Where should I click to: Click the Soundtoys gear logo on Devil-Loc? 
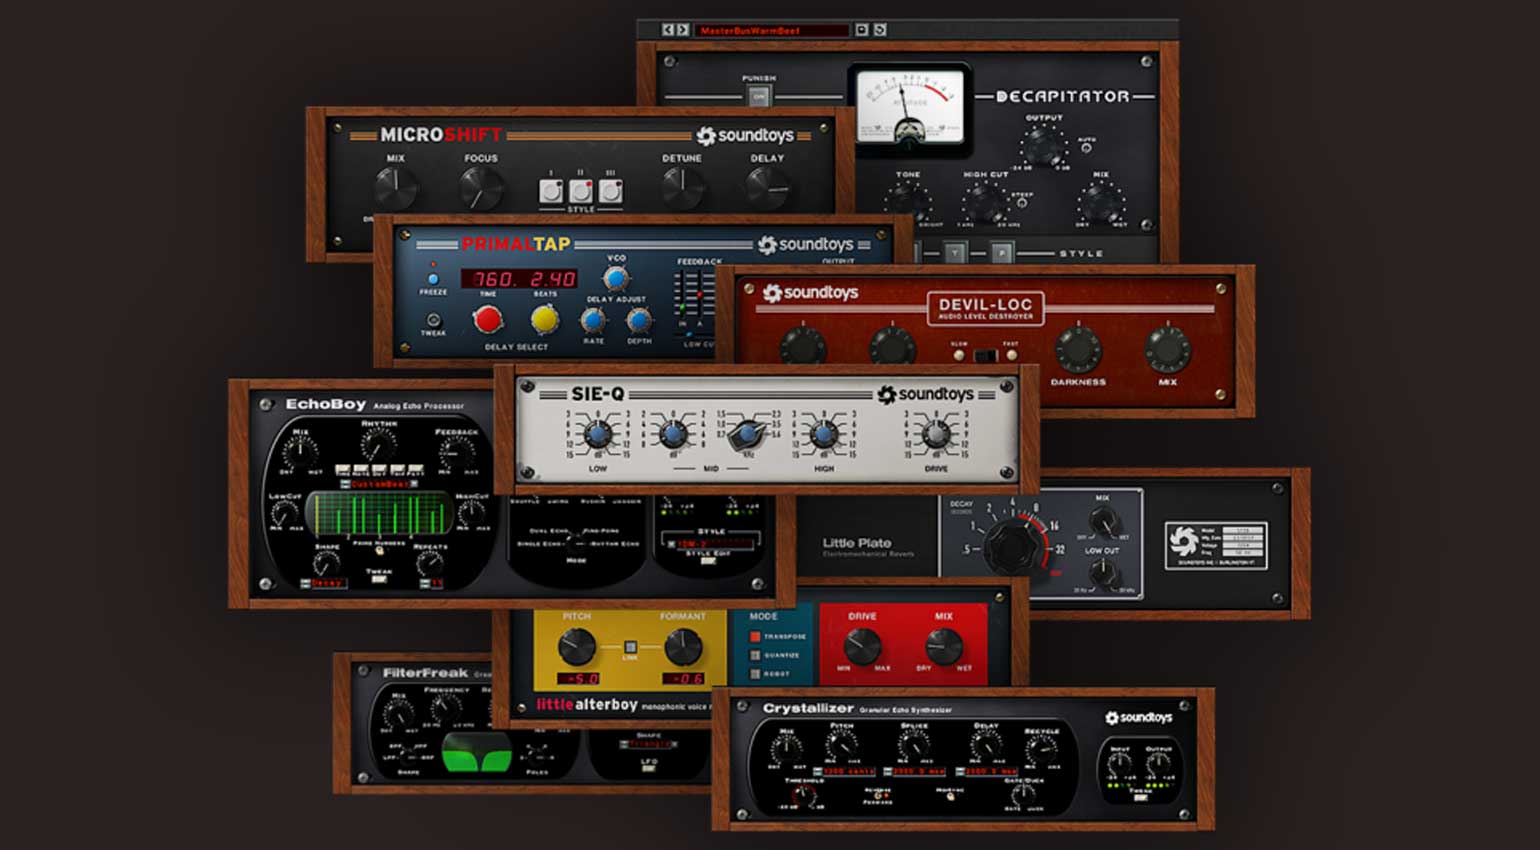[776, 293]
